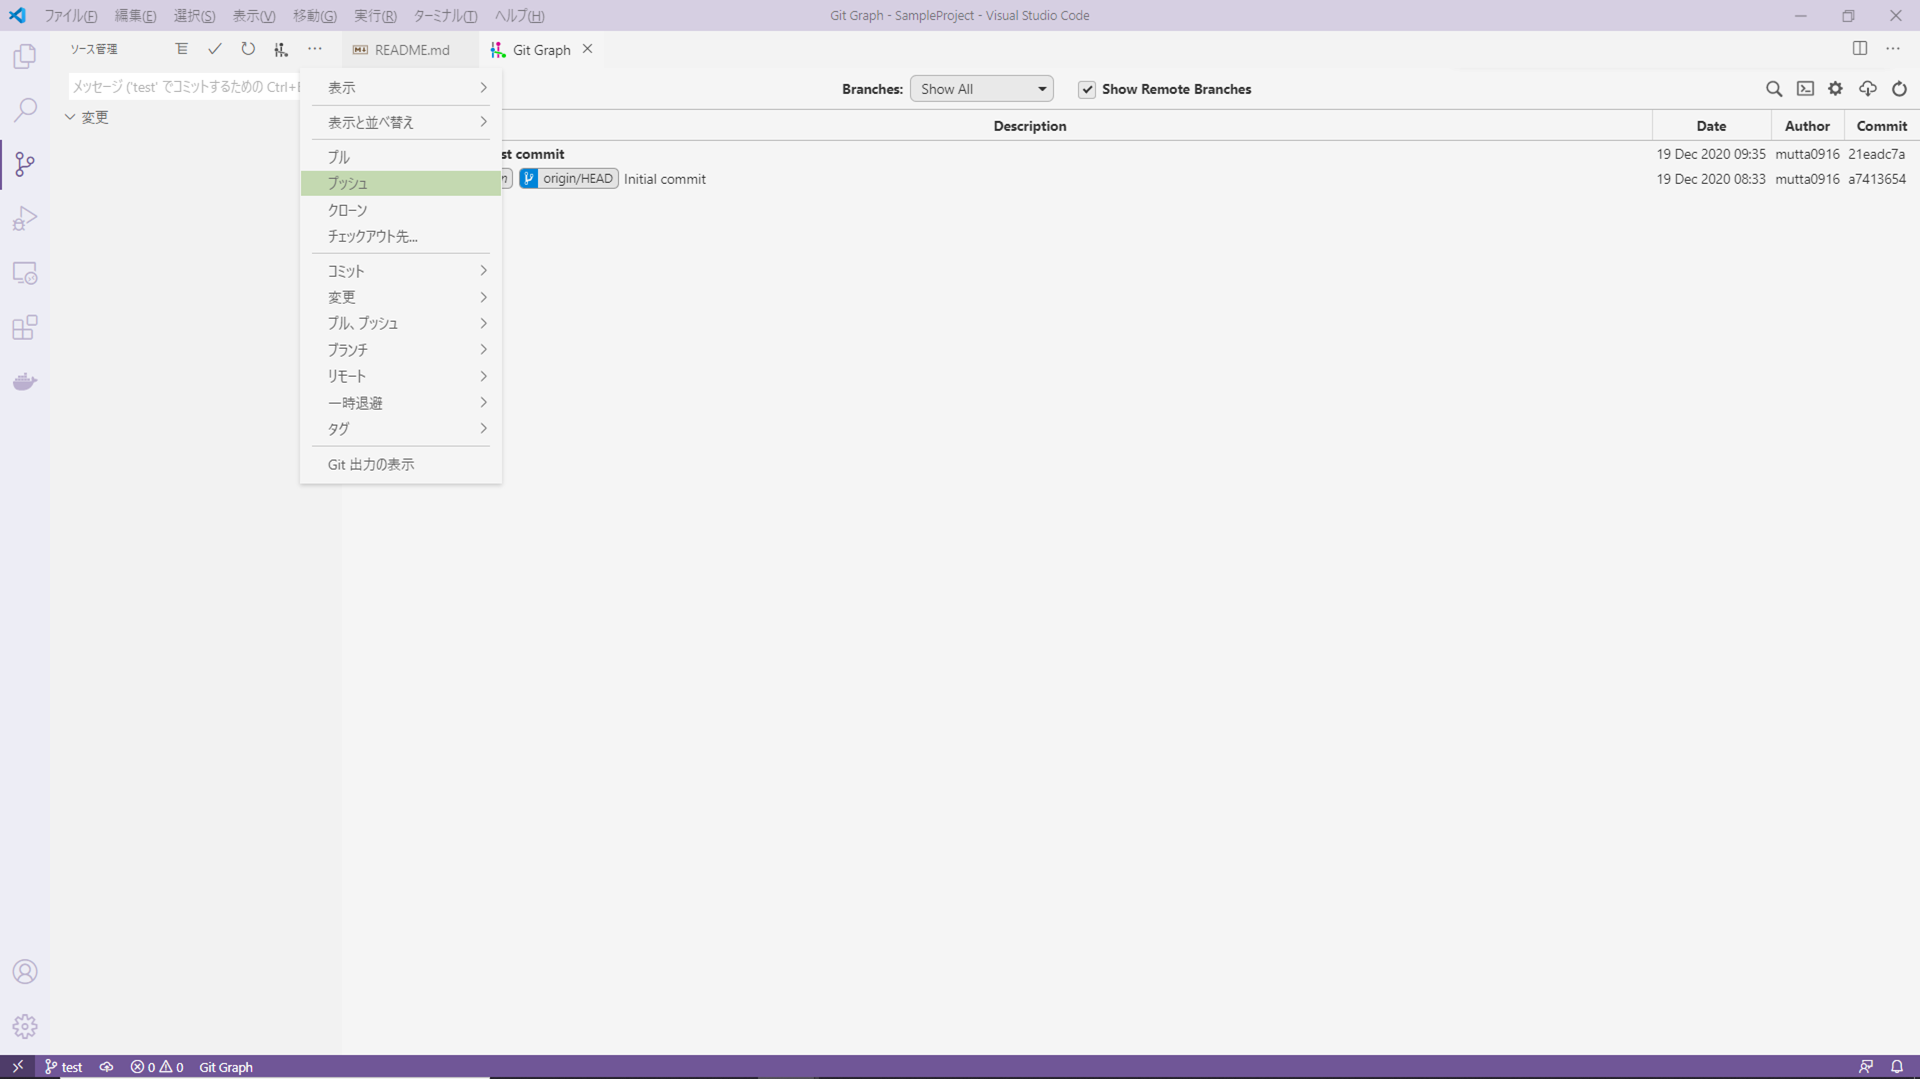This screenshot has width=1920, height=1079.
Task: Open the Manage gear in activity bar
Action: [25, 1026]
